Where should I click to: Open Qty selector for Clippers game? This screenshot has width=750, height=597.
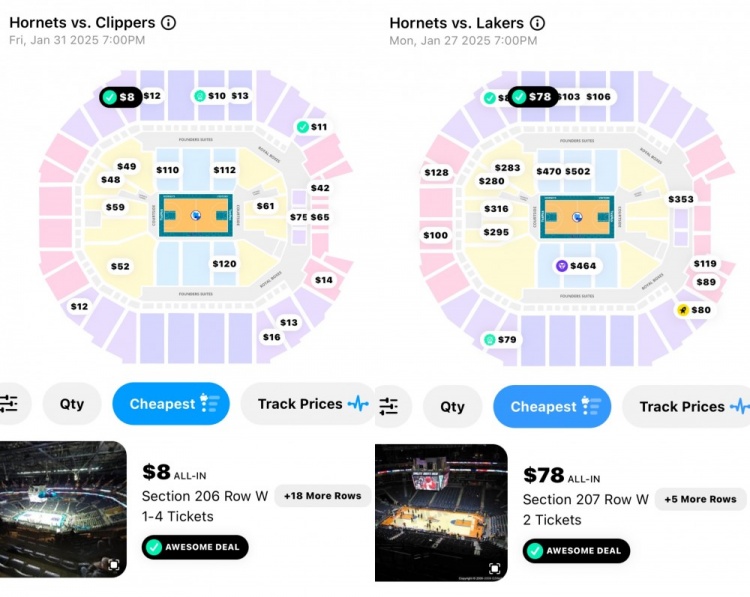coord(72,404)
